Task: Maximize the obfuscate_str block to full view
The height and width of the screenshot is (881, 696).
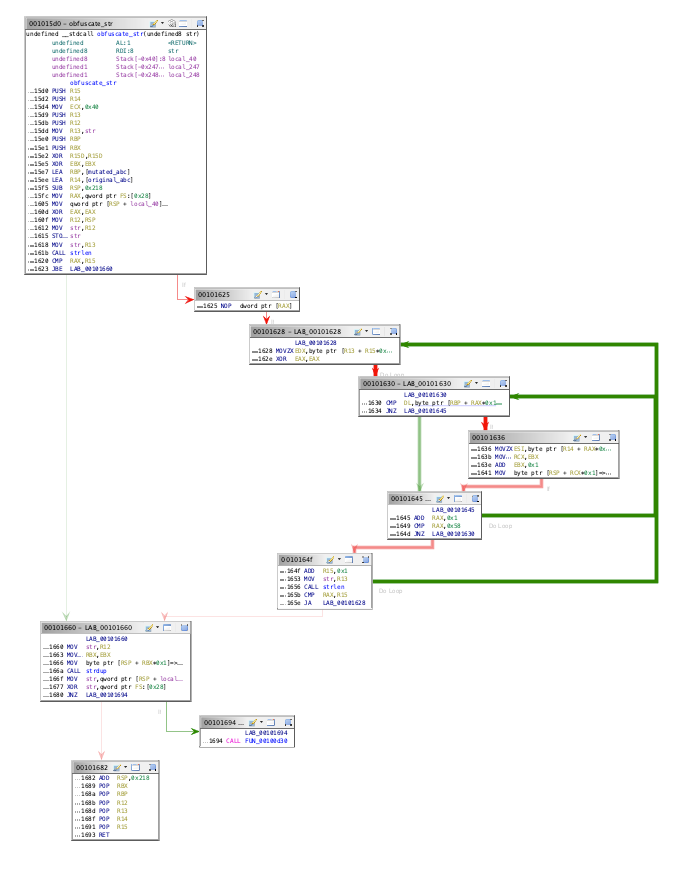Action: pos(183,24)
